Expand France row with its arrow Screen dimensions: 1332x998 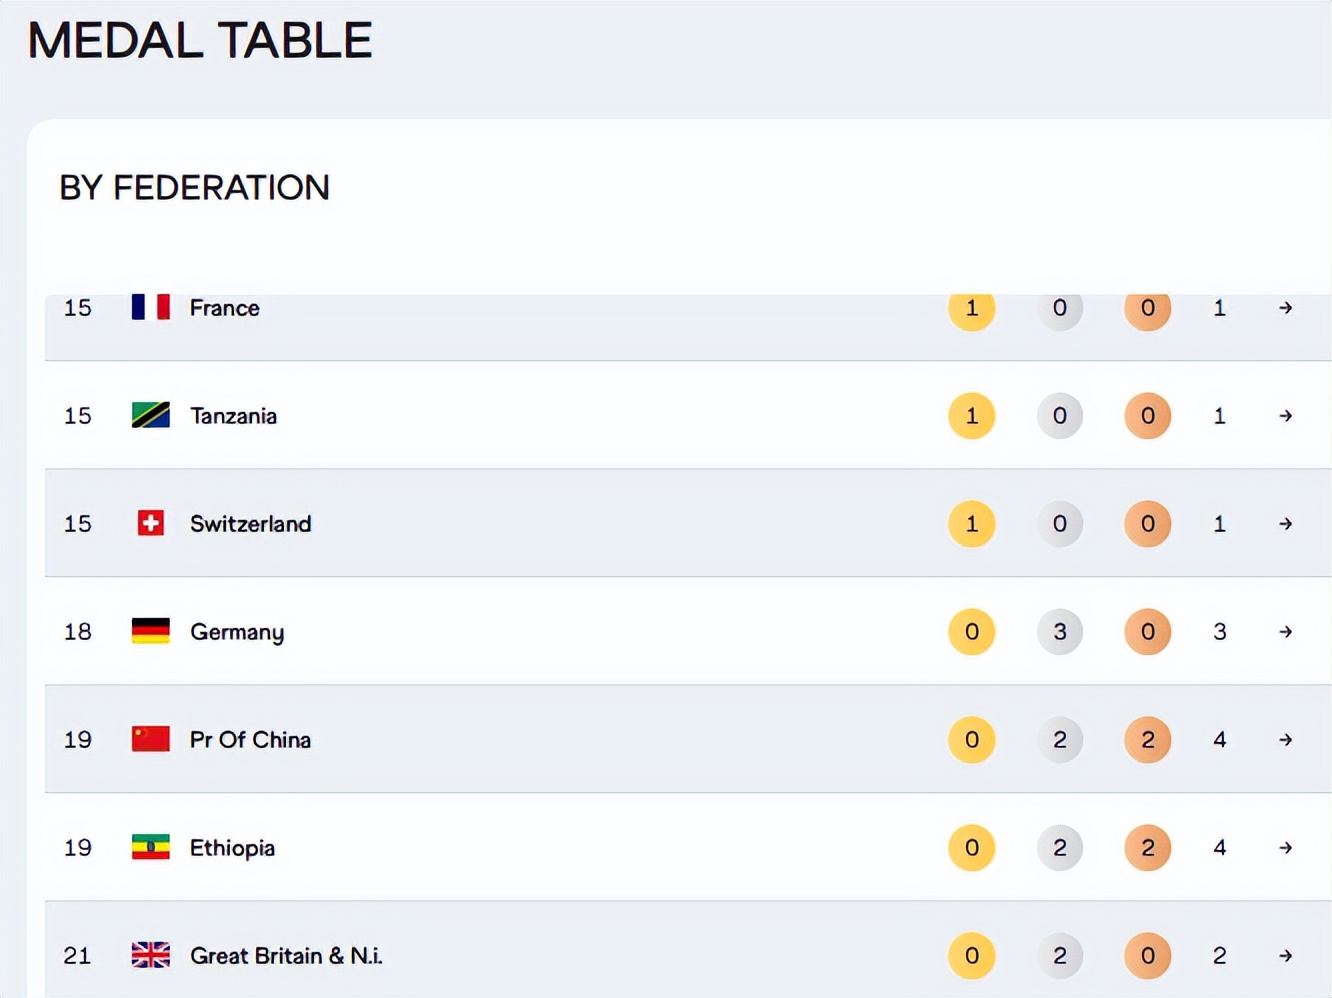[1286, 308]
